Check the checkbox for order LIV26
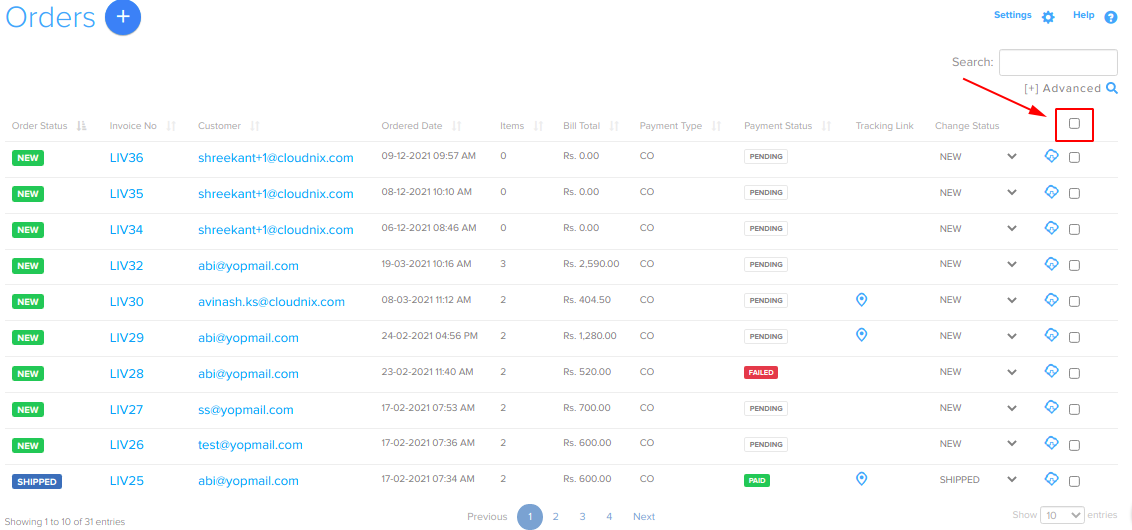1132x530 pixels. click(x=1074, y=446)
